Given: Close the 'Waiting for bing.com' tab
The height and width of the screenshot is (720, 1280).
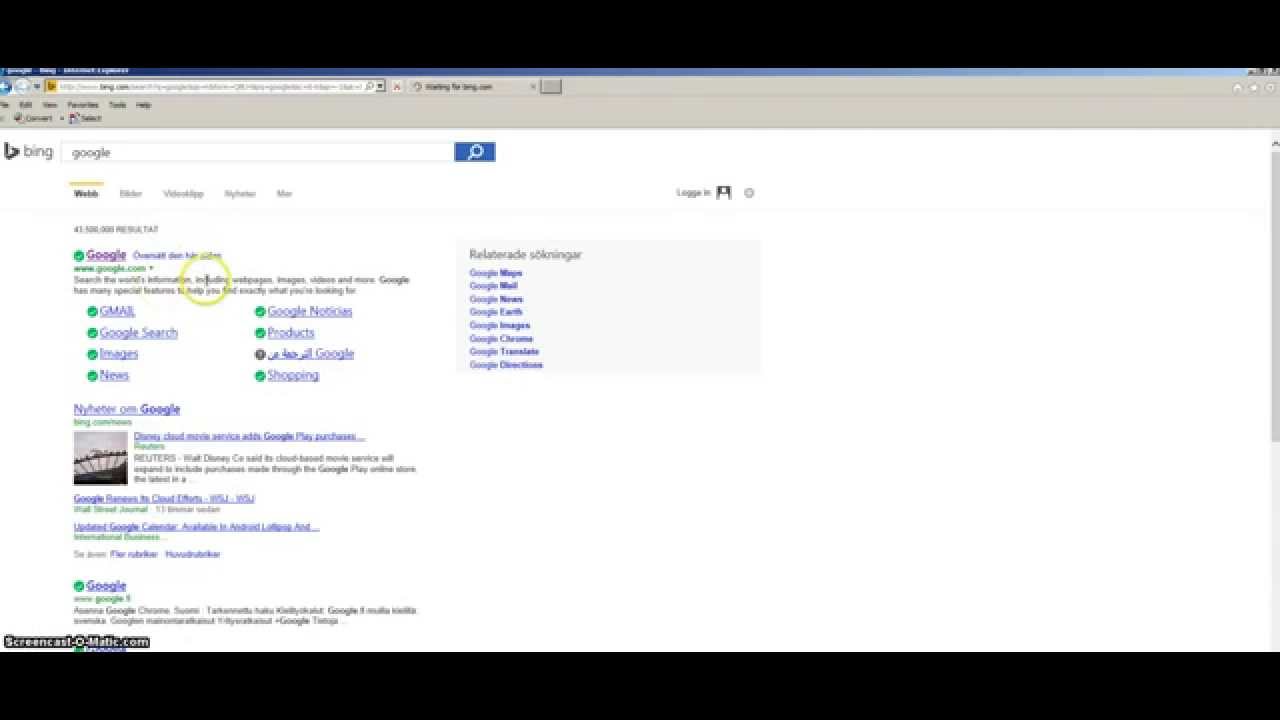Looking at the screenshot, I should click(x=533, y=87).
